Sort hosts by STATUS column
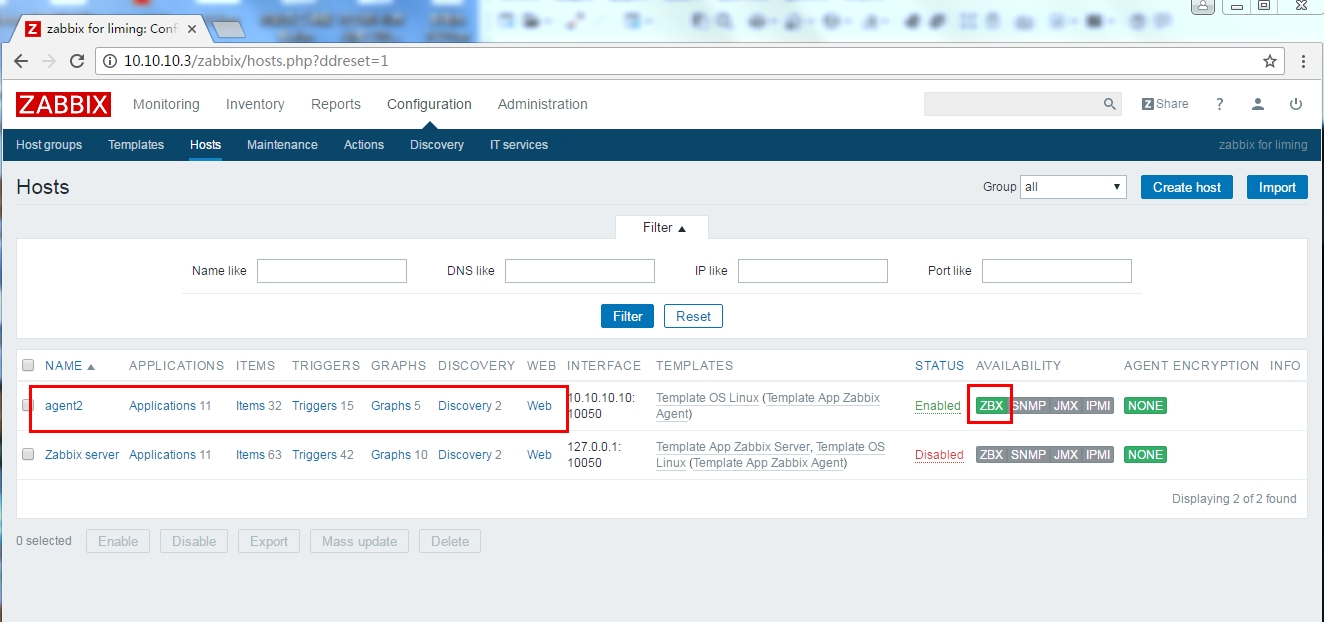1324x622 pixels. pos(939,366)
